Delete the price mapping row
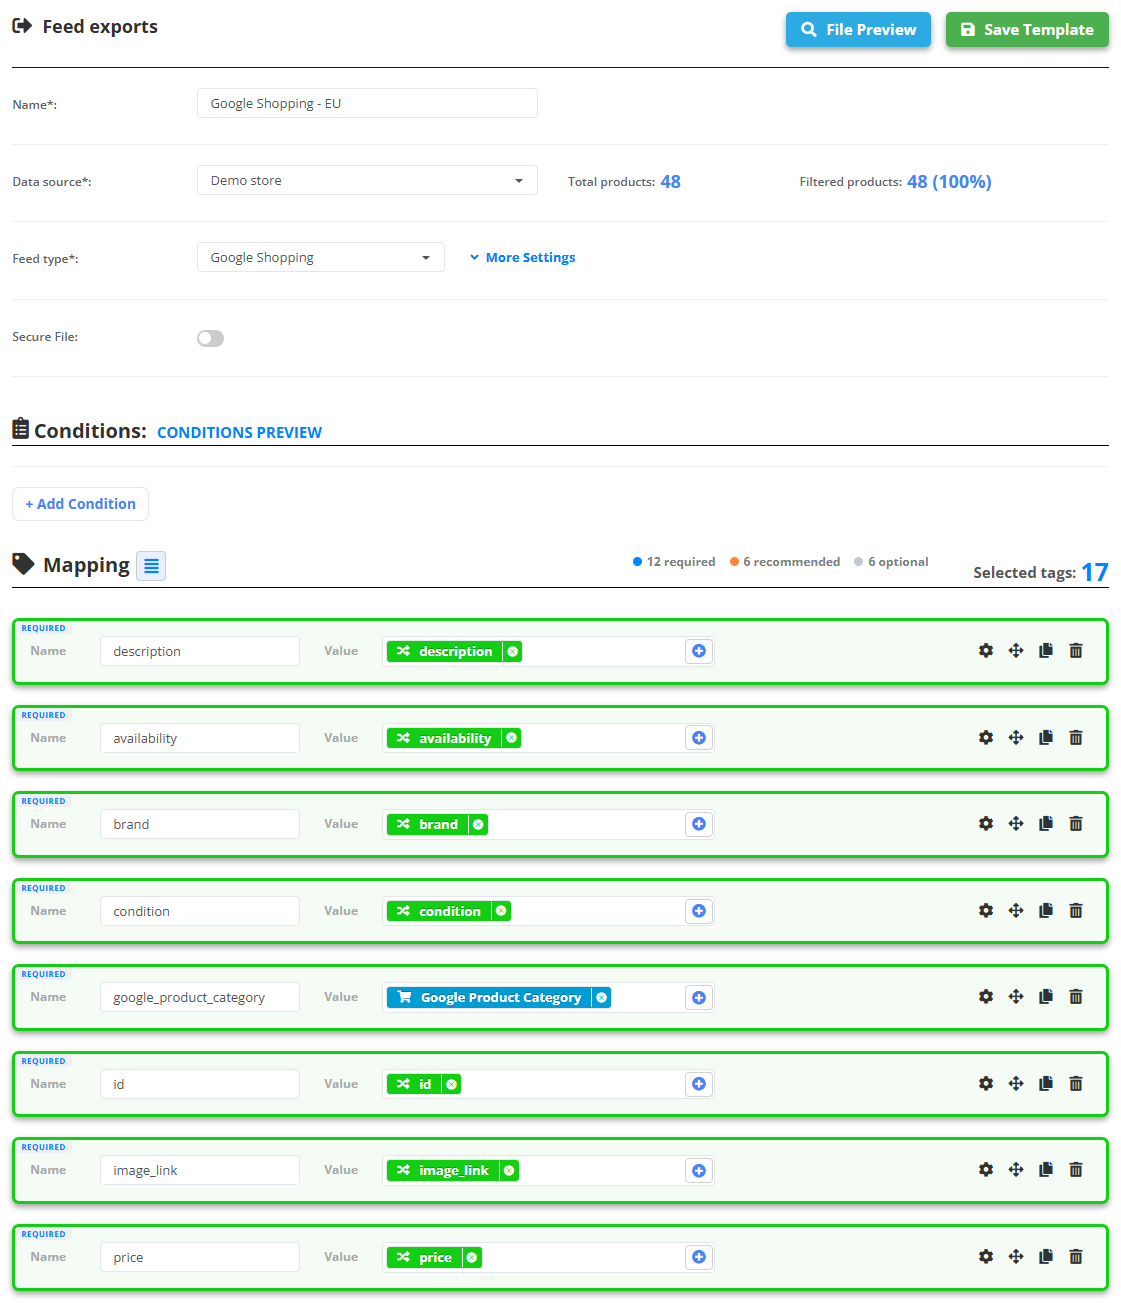The image size is (1121, 1303). pyautogui.click(x=1076, y=1257)
